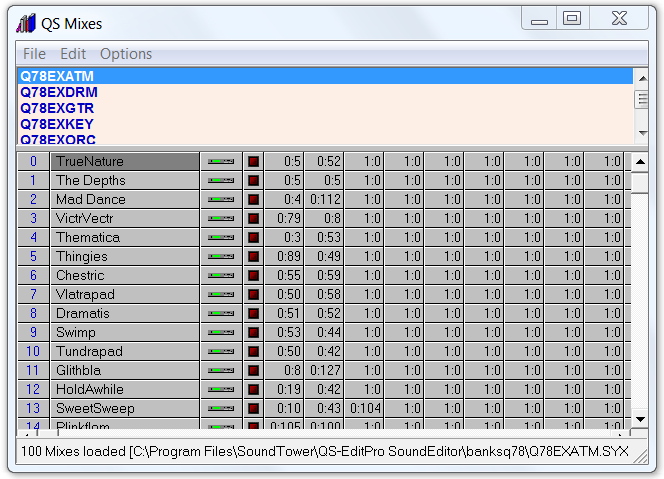Screen dimensions: 664x479
Task: Click the QS Mixes app icon in title bar
Action: 27,23
